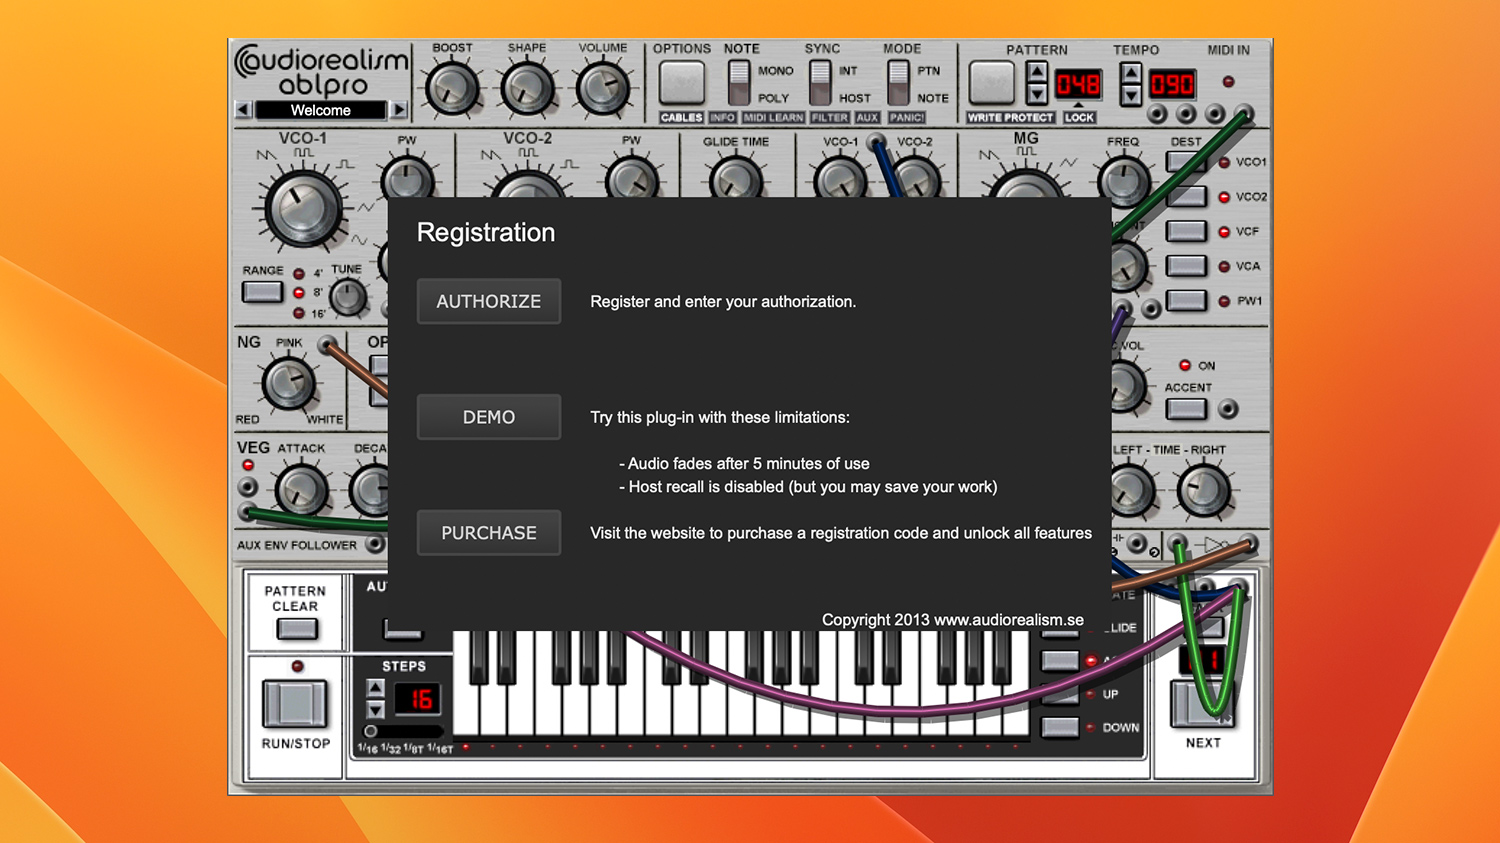Click the VCO-1 8' range LED
Viewport: 1500px width, 843px height.
click(298, 293)
